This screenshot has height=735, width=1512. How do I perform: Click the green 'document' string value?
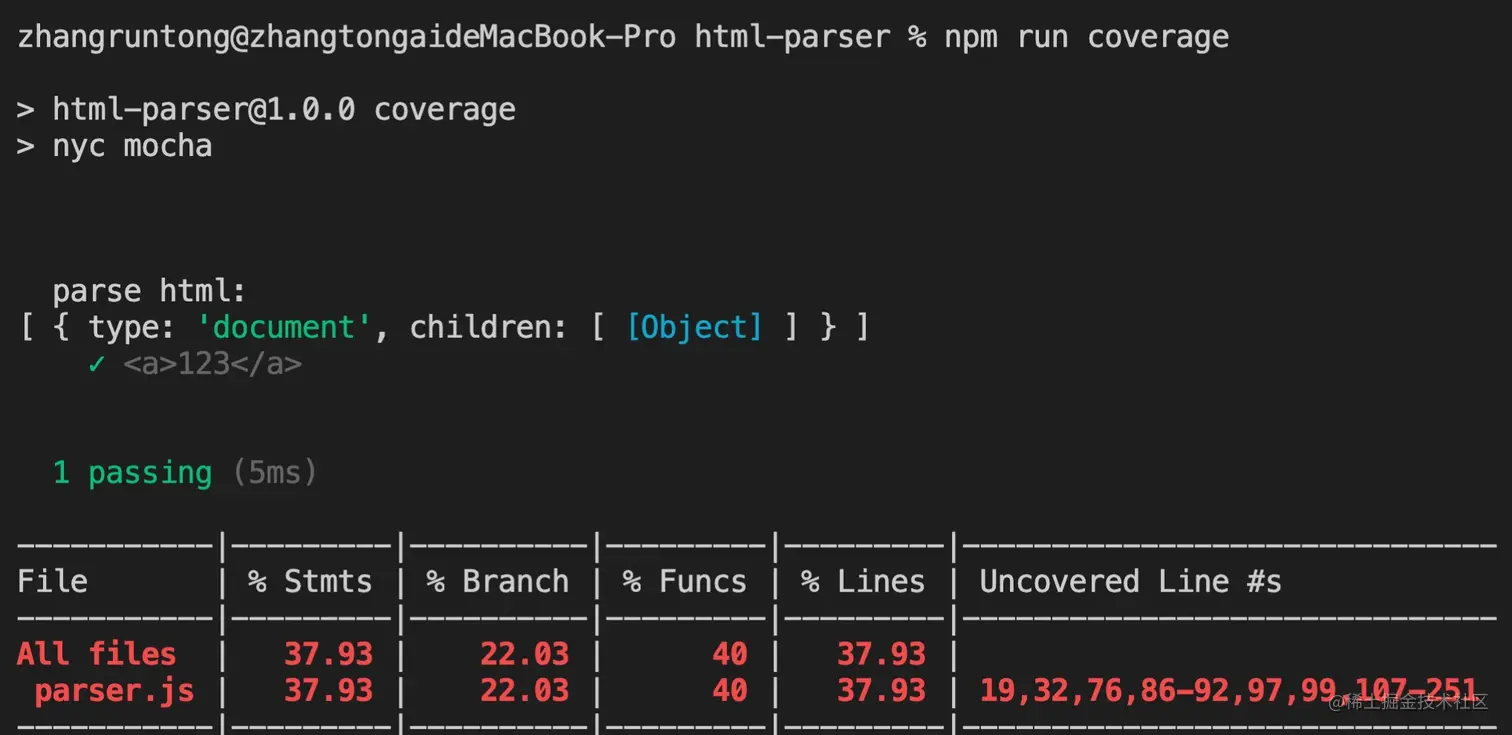point(283,327)
